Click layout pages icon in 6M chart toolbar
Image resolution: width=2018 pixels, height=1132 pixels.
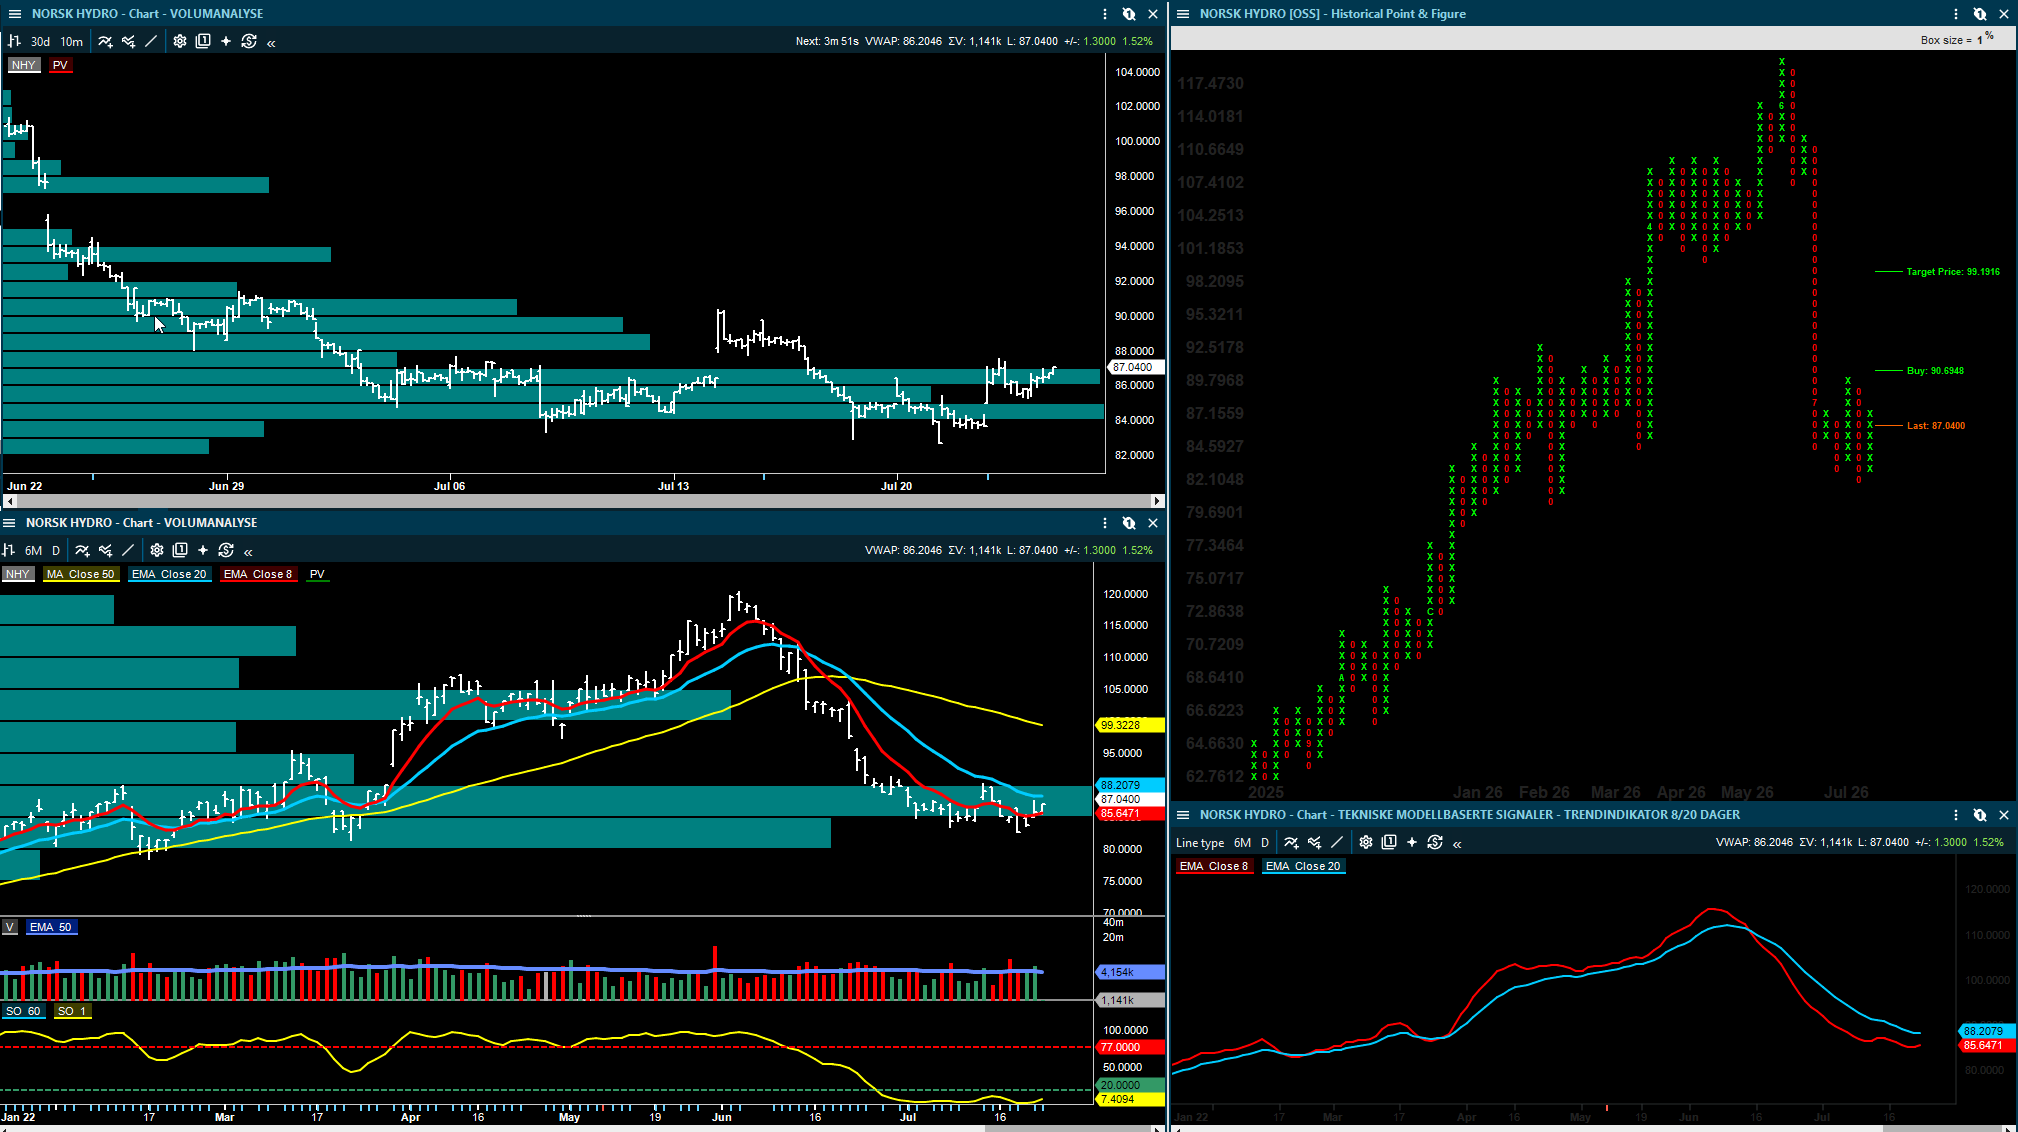(x=180, y=550)
